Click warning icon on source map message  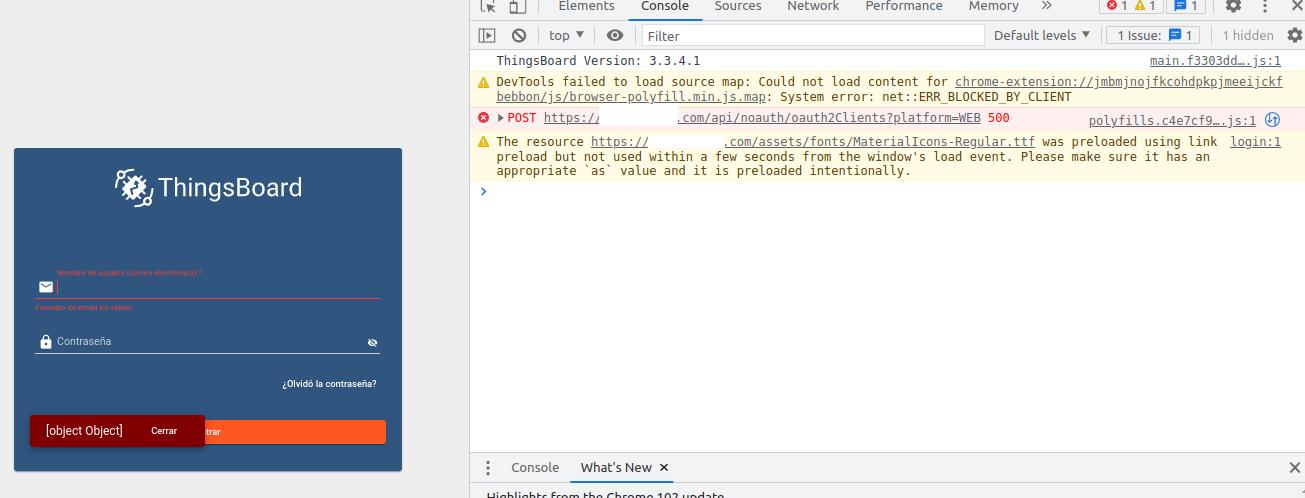tap(483, 83)
